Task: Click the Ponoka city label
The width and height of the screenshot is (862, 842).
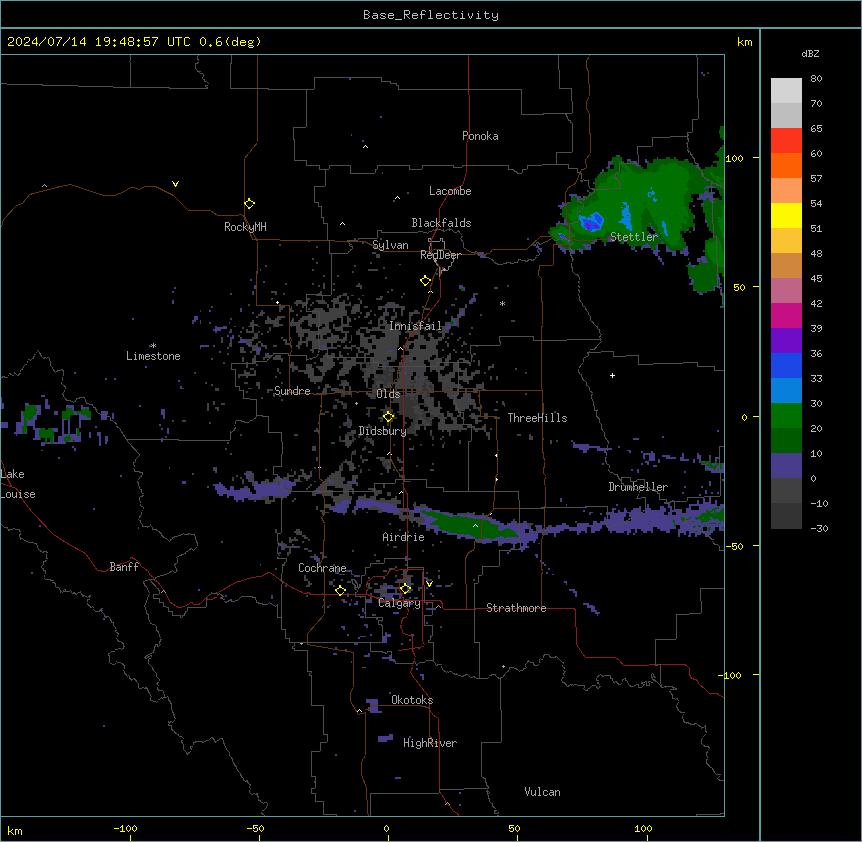Action: [x=480, y=136]
